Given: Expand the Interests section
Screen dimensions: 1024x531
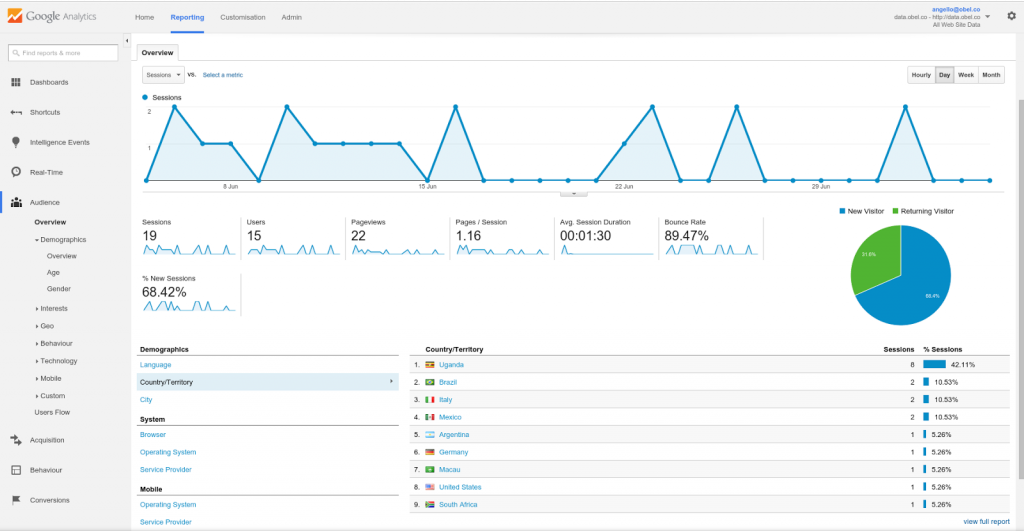Looking at the screenshot, I should click(x=37, y=309).
